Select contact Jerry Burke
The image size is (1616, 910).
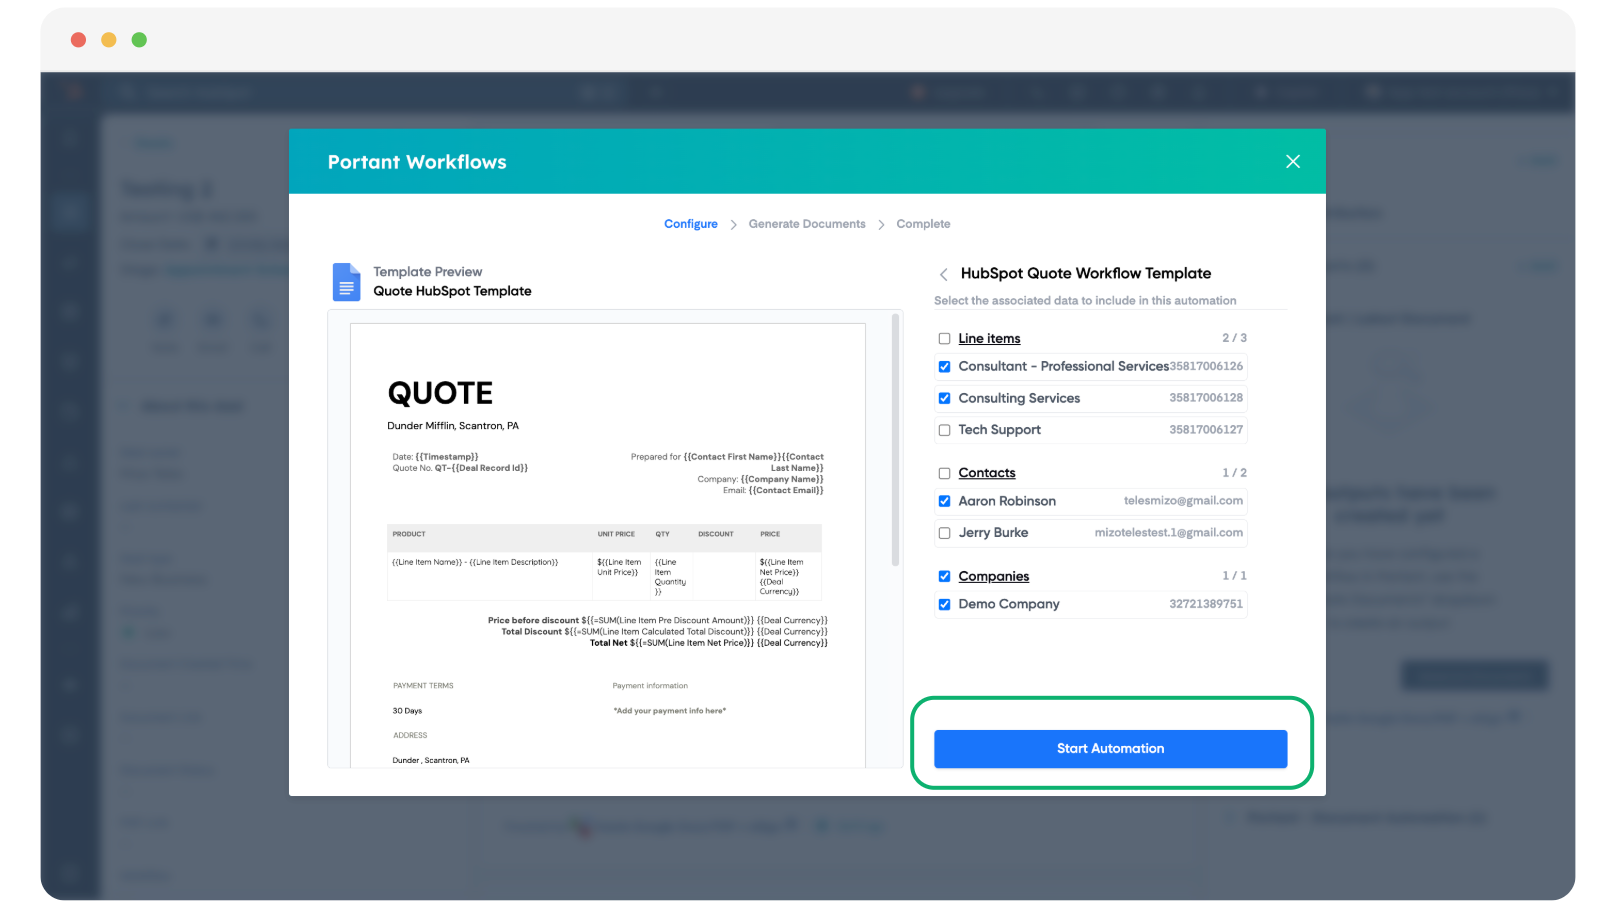[944, 533]
